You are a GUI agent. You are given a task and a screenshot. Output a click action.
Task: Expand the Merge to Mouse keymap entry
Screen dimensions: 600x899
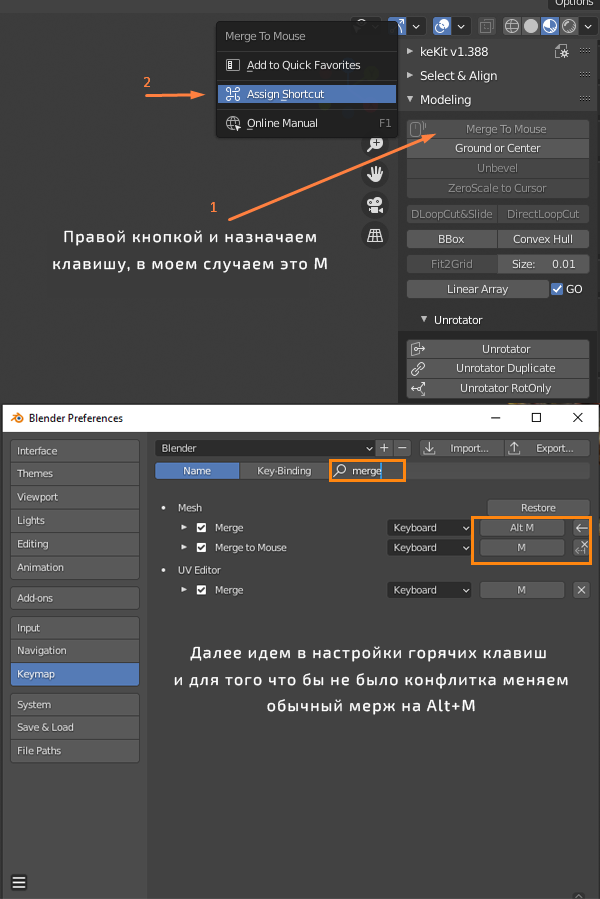tap(184, 547)
